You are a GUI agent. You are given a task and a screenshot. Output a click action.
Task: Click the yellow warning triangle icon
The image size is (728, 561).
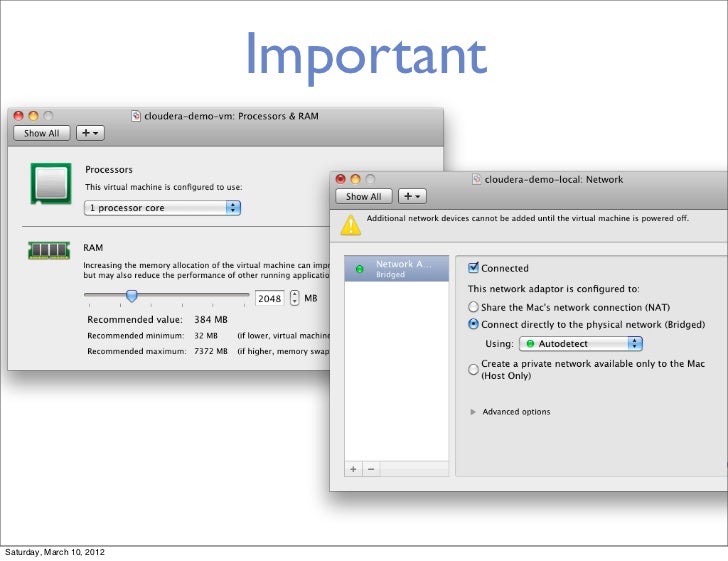point(351,225)
